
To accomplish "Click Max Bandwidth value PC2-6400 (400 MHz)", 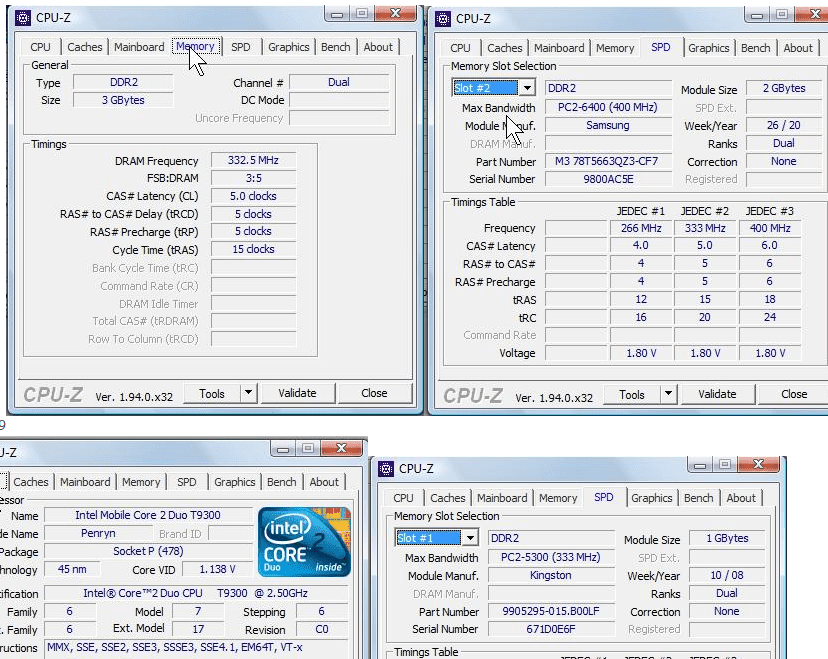I will pos(608,107).
